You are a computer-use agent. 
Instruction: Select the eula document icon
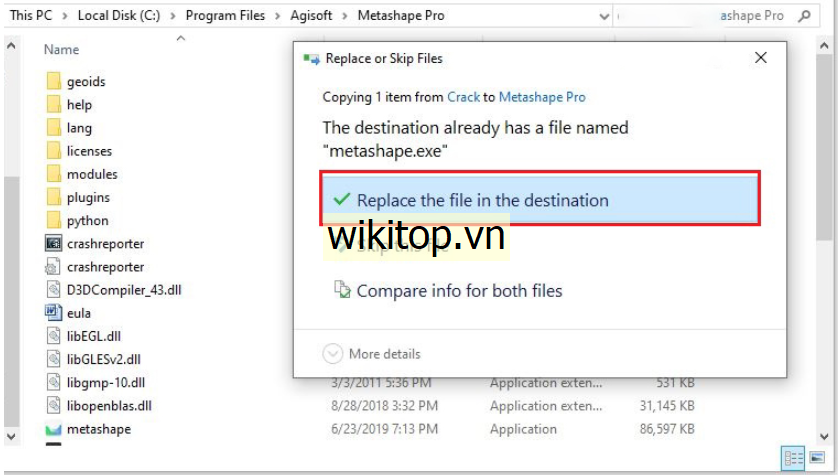coord(54,313)
